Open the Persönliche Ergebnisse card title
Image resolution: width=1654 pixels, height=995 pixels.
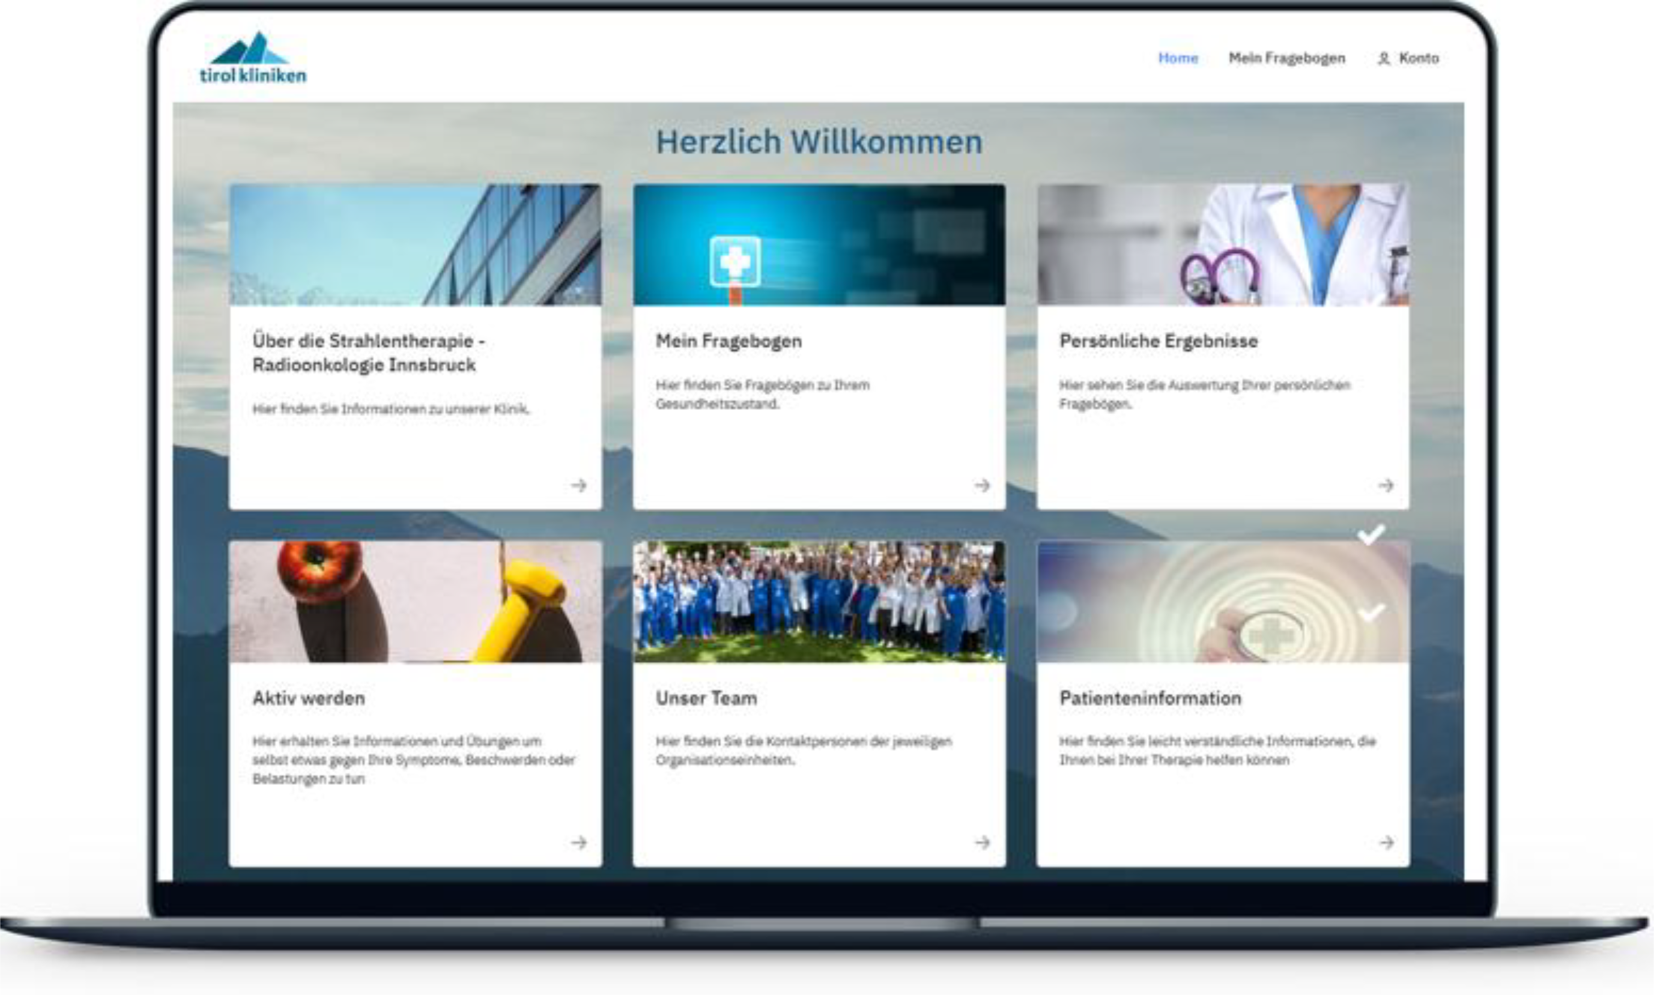[x=1159, y=341]
